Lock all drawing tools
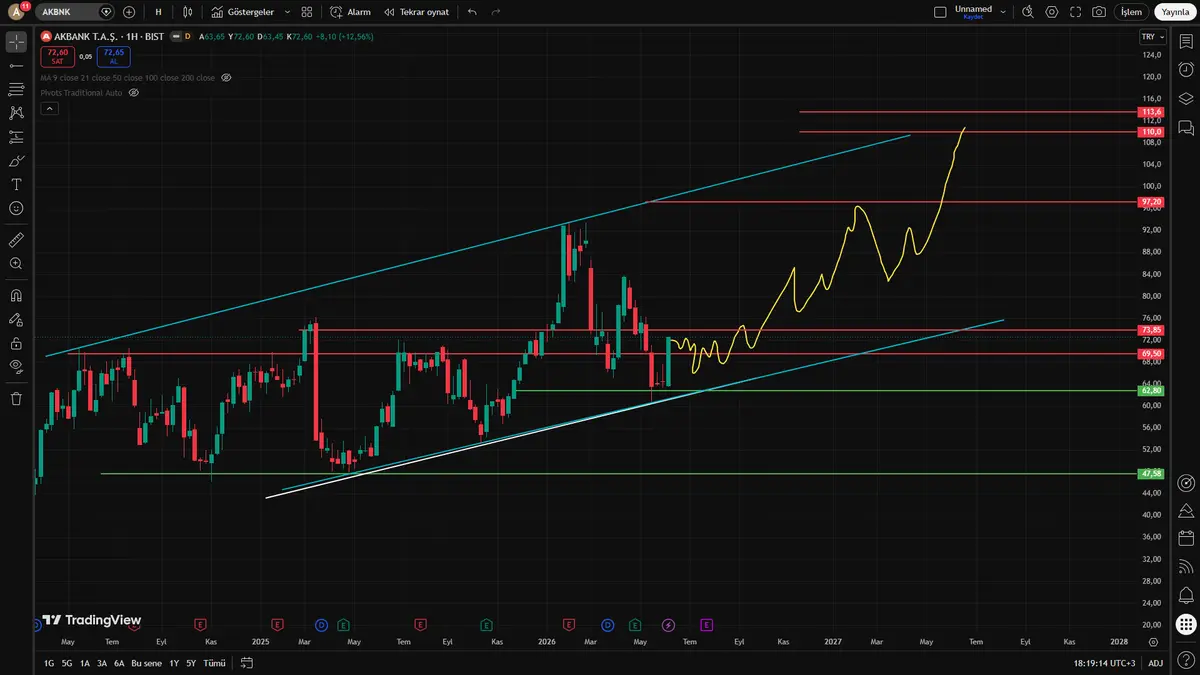Image resolution: width=1200 pixels, height=675 pixels. tap(15, 343)
